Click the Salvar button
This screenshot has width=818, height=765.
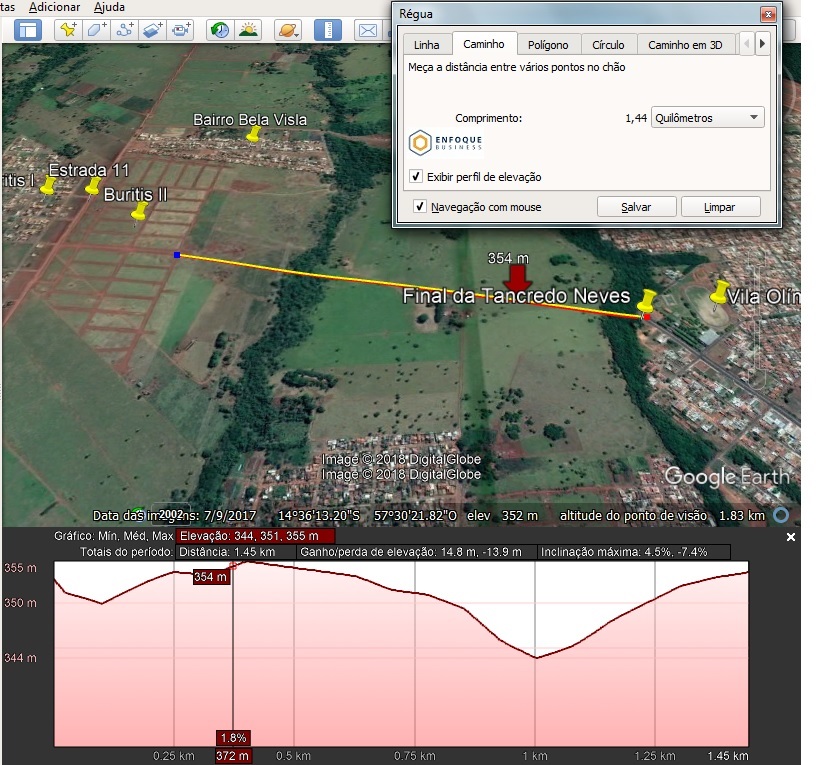click(x=636, y=207)
